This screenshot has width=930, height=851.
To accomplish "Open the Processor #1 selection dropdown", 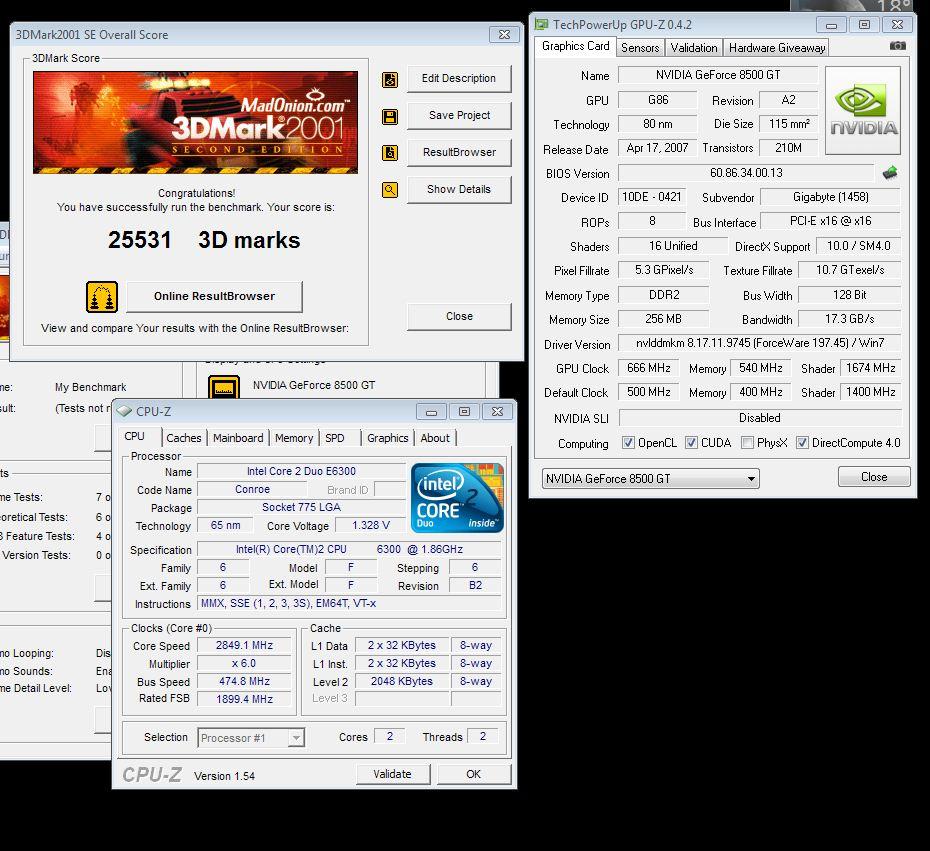I will click(x=251, y=738).
